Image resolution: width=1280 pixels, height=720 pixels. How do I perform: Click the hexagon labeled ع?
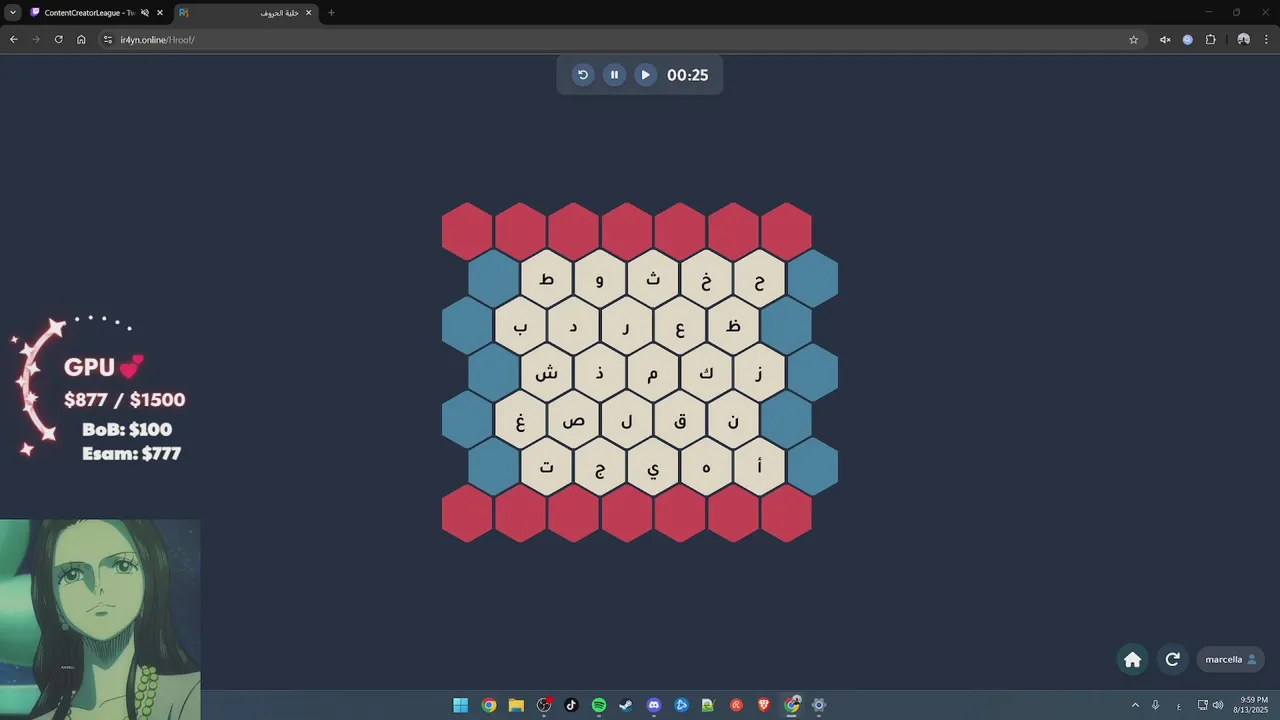click(679, 326)
